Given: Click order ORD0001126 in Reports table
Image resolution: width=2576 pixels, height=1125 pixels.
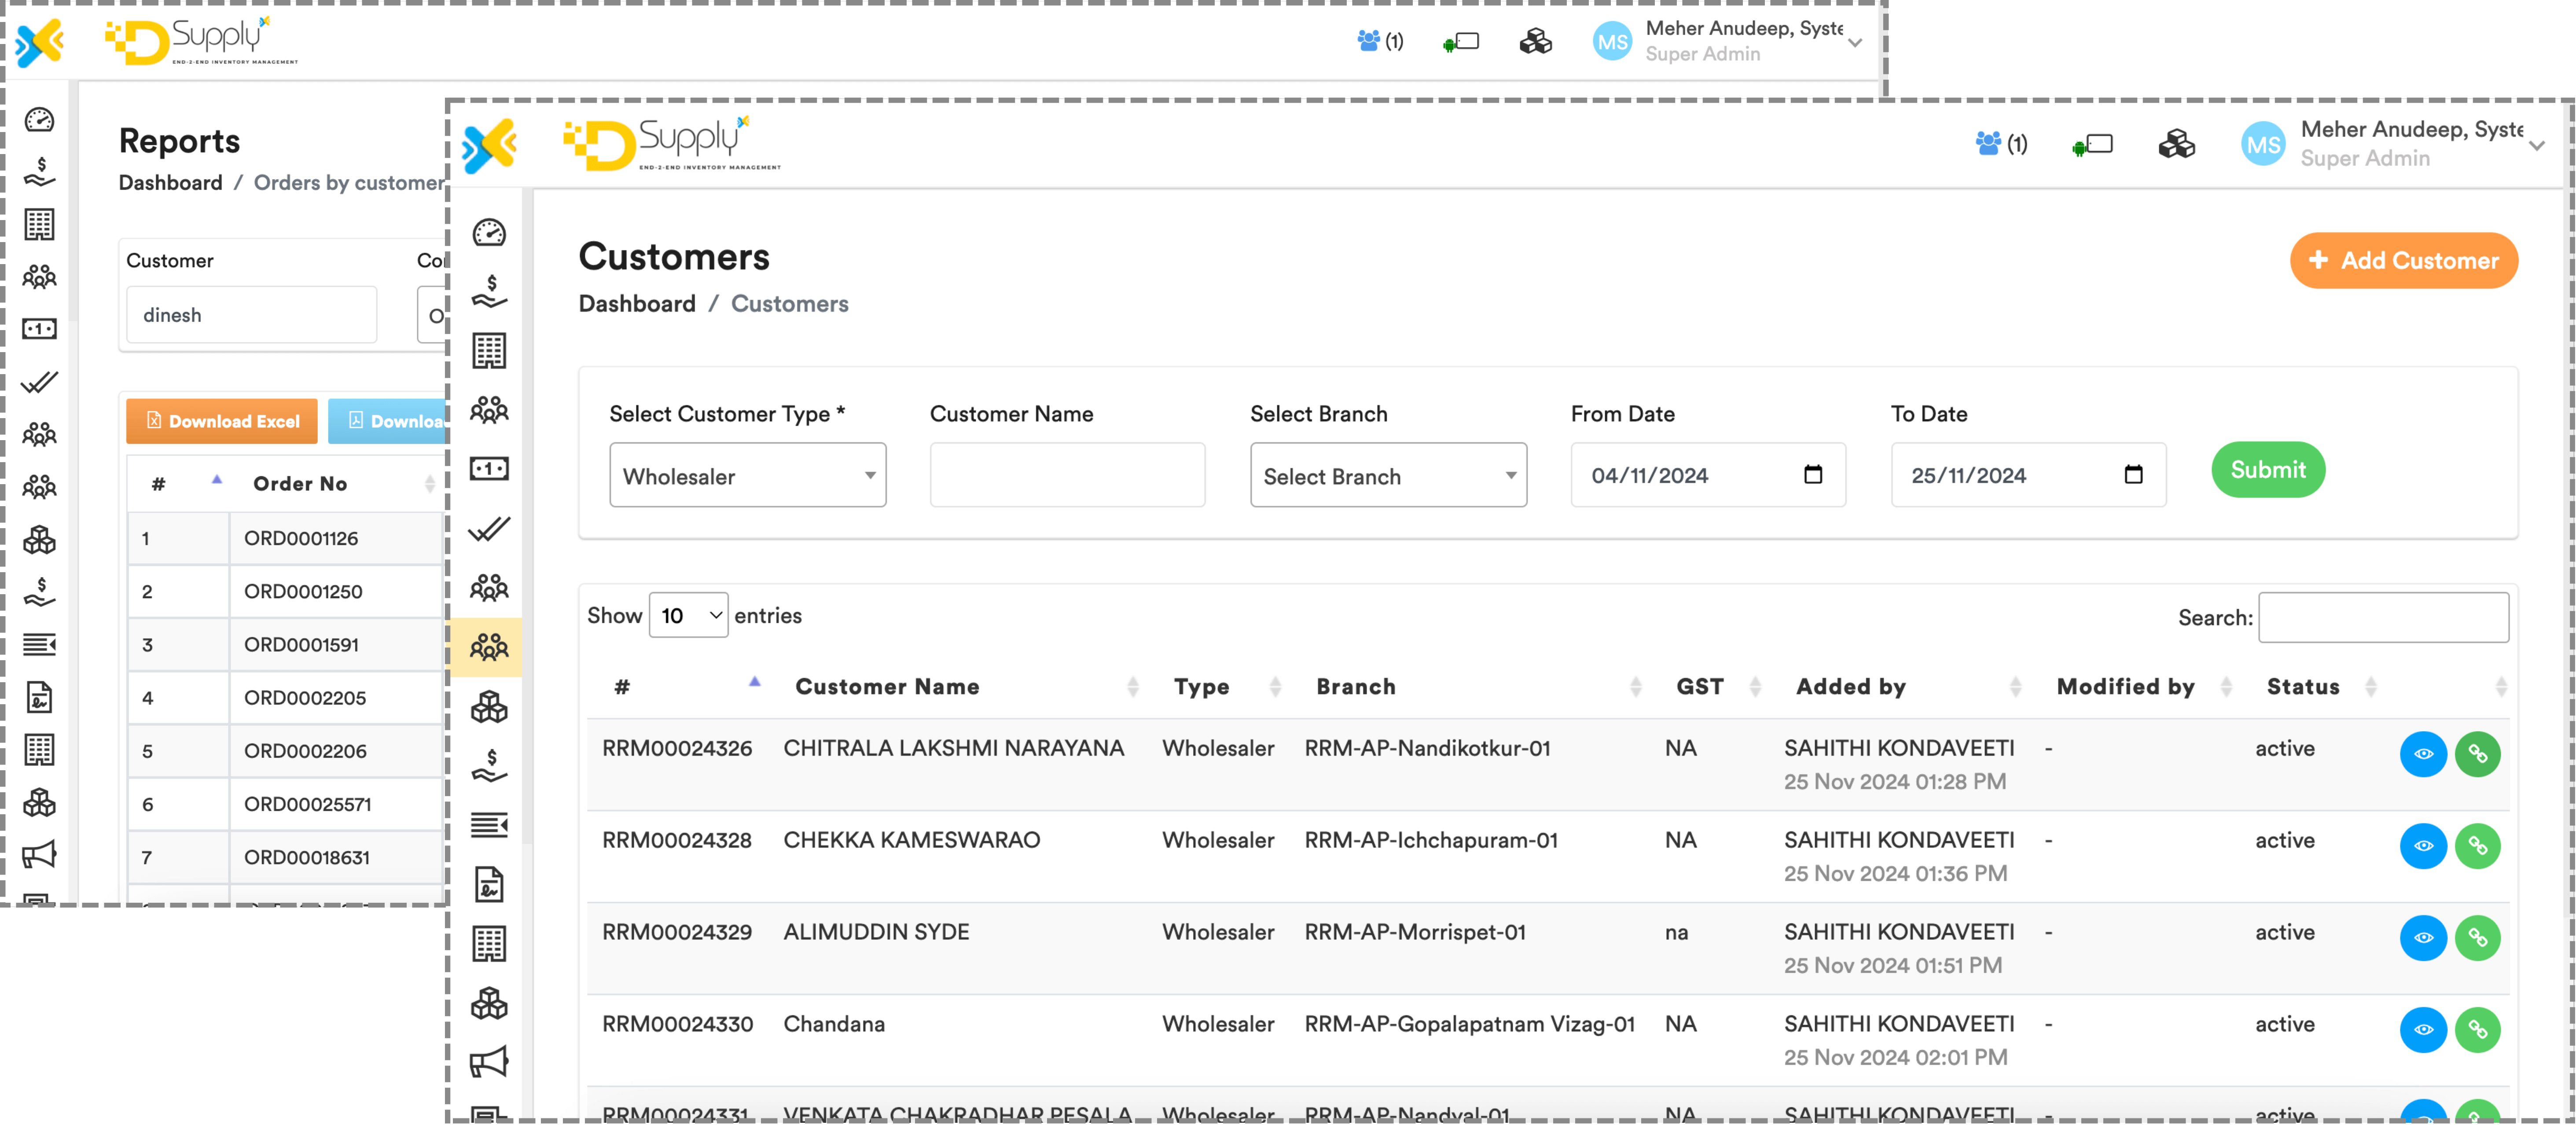Looking at the screenshot, I should (x=301, y=539).
